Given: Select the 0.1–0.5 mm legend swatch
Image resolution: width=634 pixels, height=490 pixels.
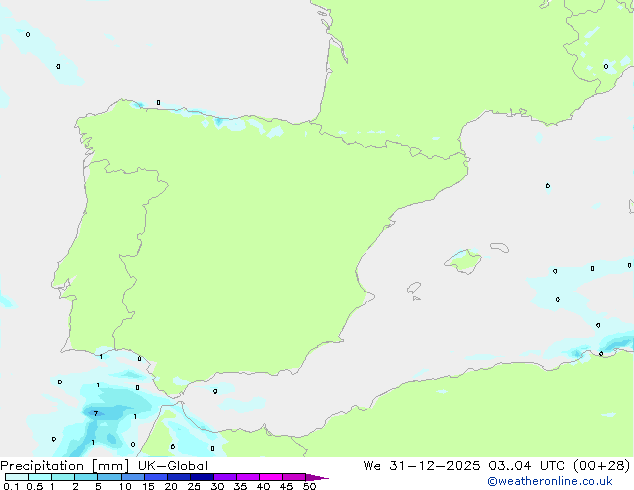Looking at the screenshot, I should click(17, 477).
